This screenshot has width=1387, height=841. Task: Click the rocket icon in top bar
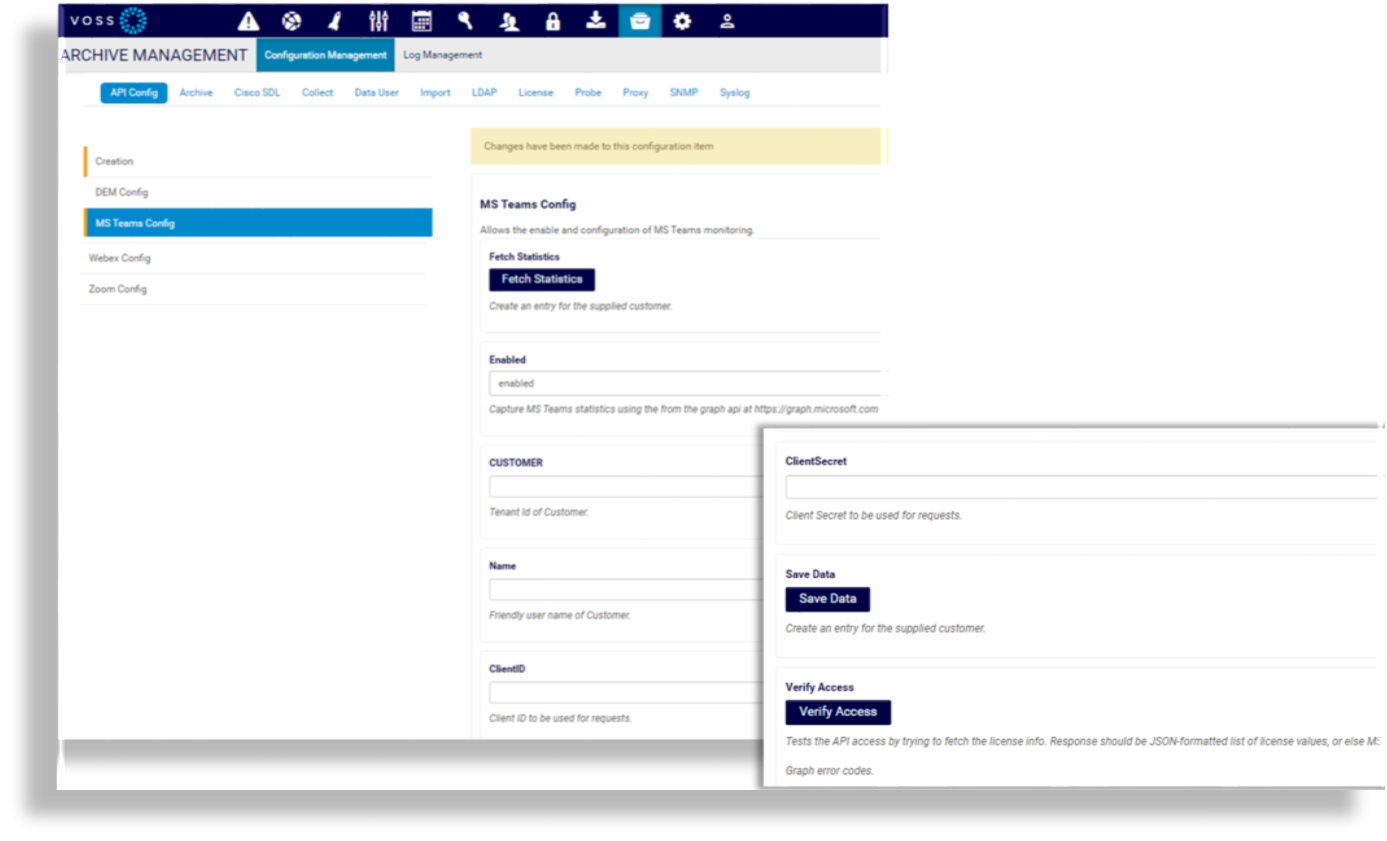335,21
